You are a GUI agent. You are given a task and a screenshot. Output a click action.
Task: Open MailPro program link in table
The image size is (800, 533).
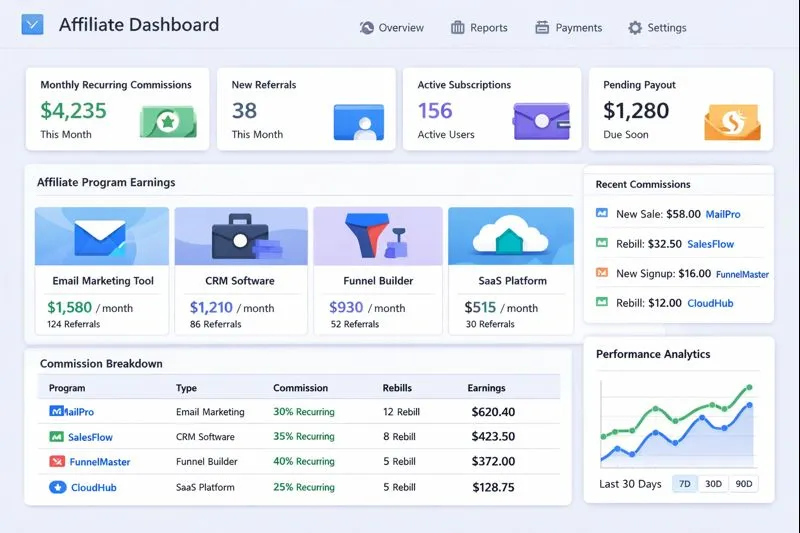pyautogui.click(x=79, y=412)
